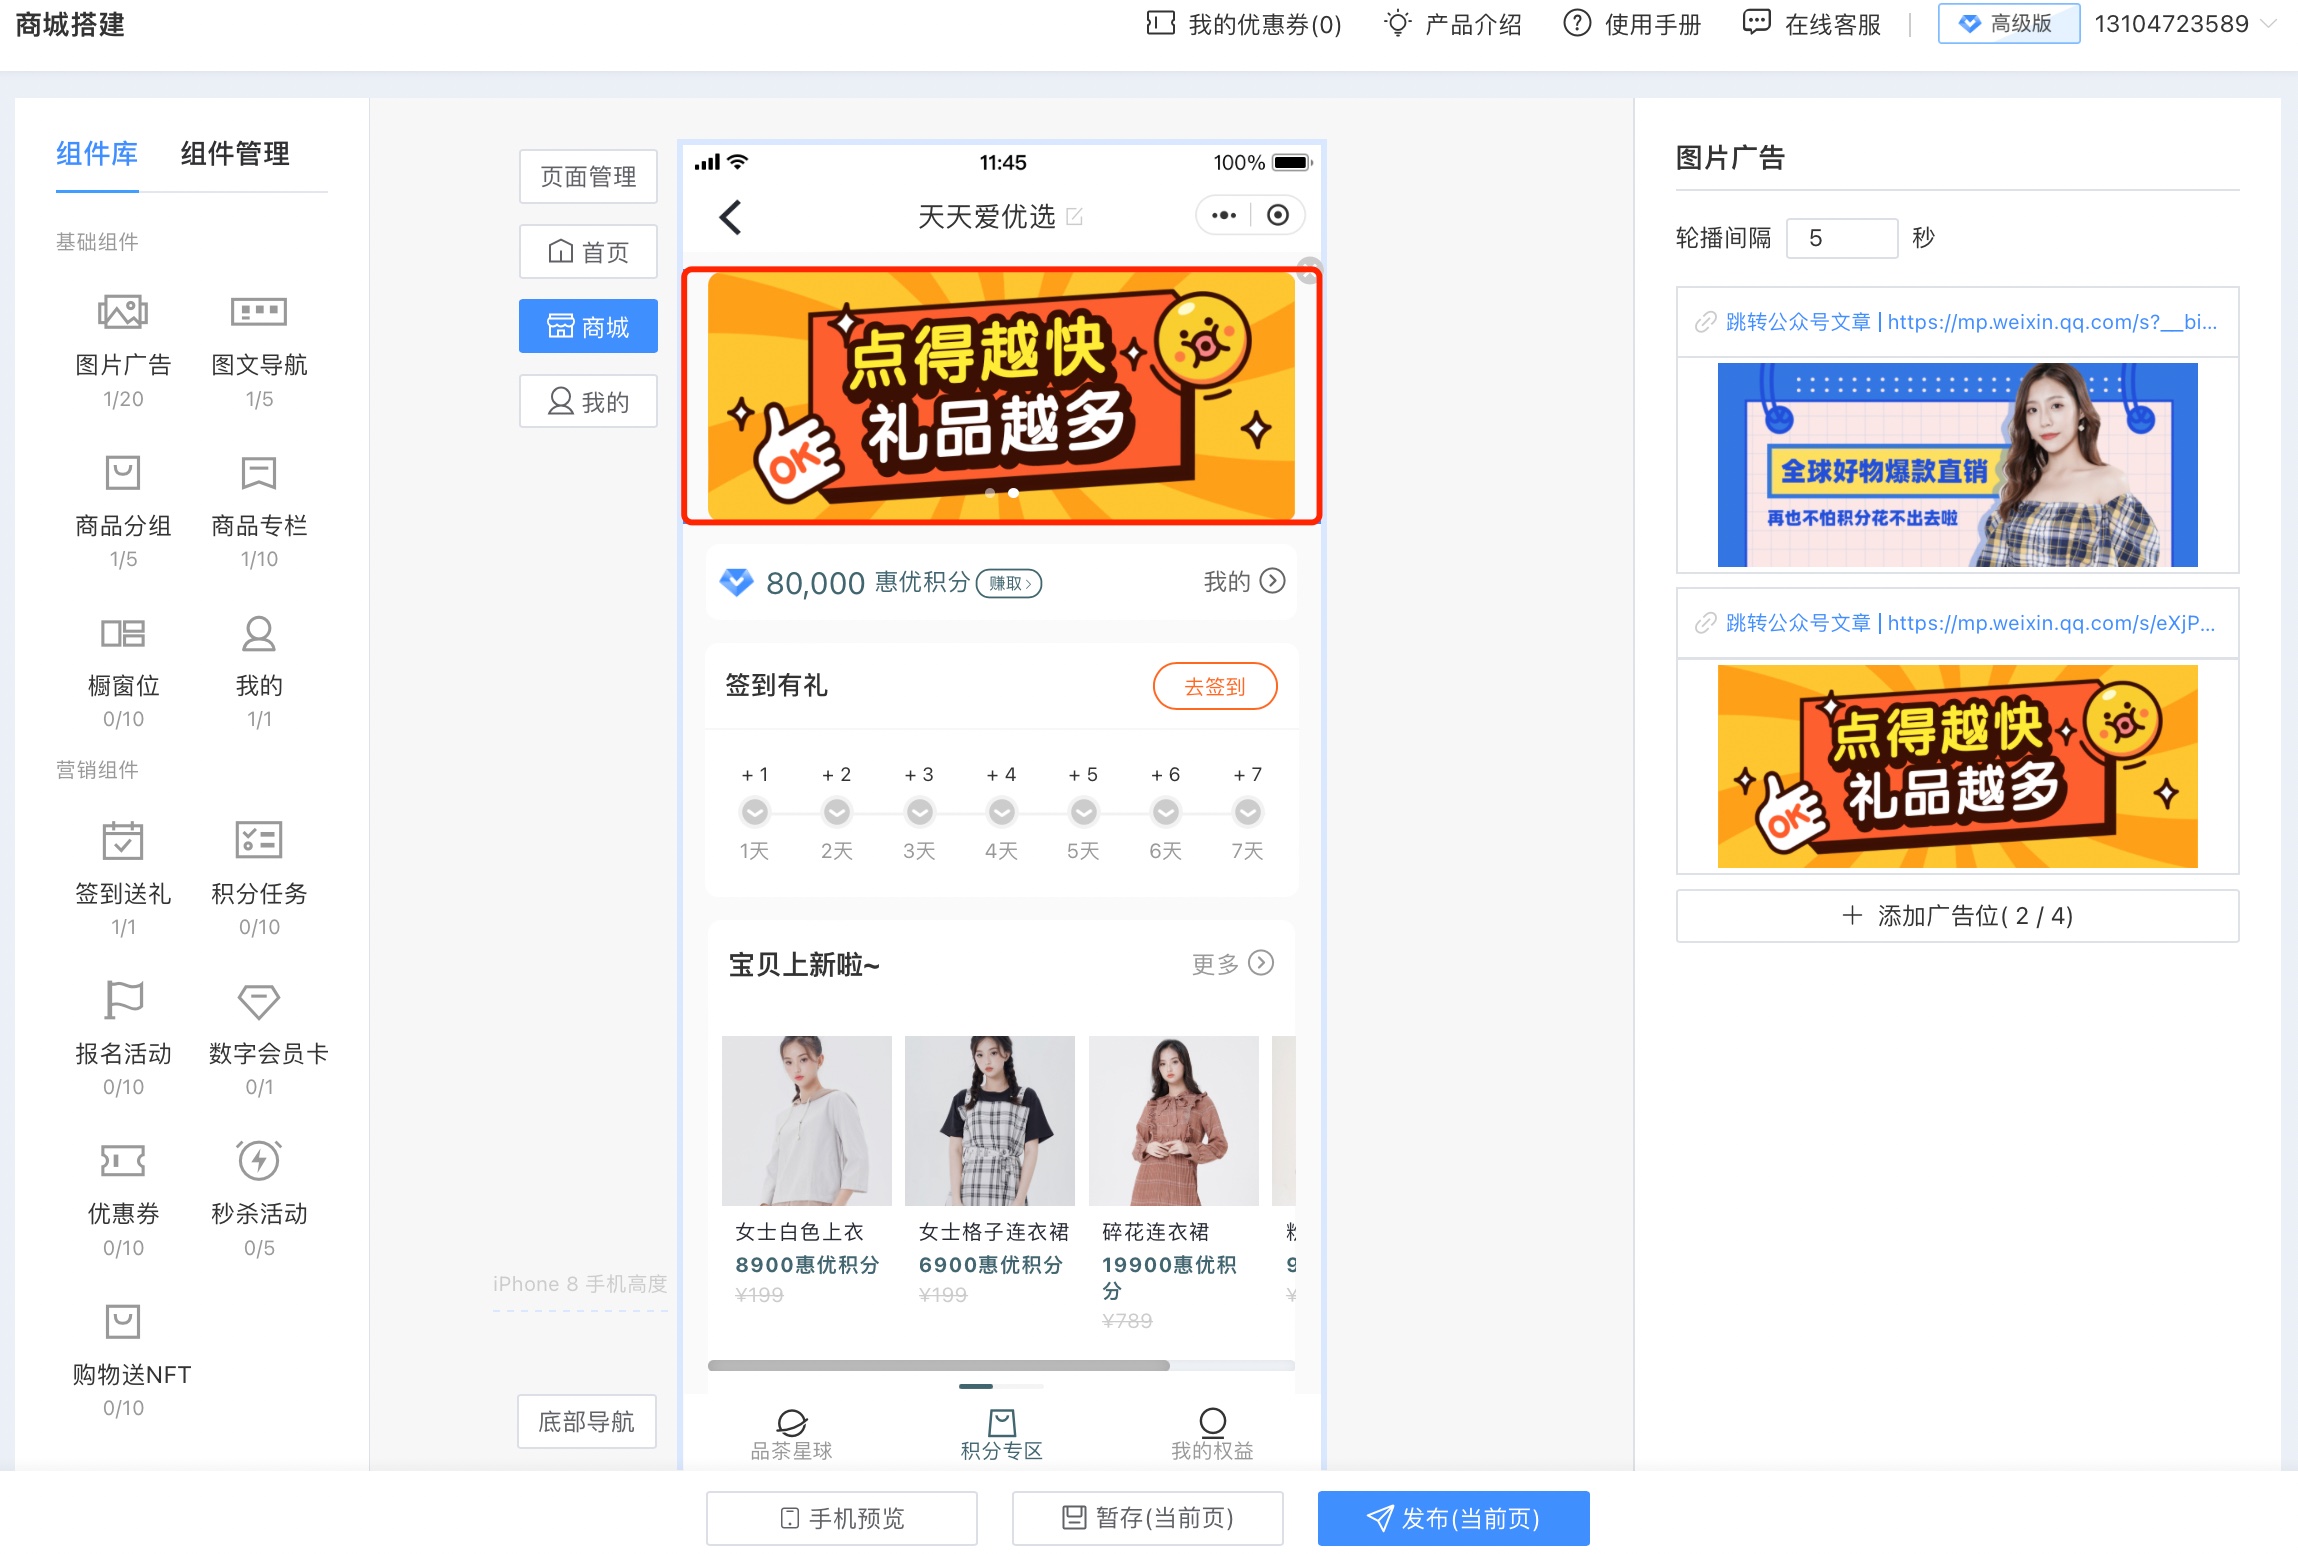Screen dimensions: 2298x1554
Task: Edit the 天天爱优选 title pencil icon
Action: coord(1075,217)
